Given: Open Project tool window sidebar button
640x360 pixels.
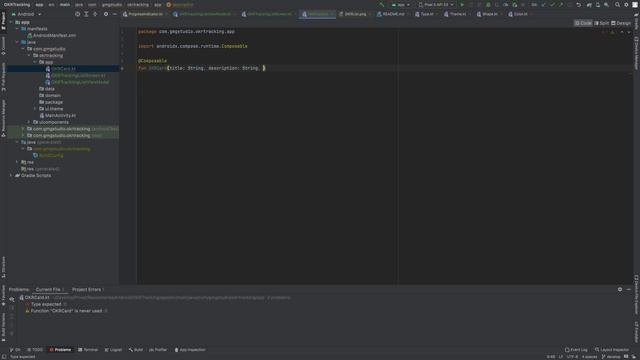Looking at the screenshot, I should [3, 21].
